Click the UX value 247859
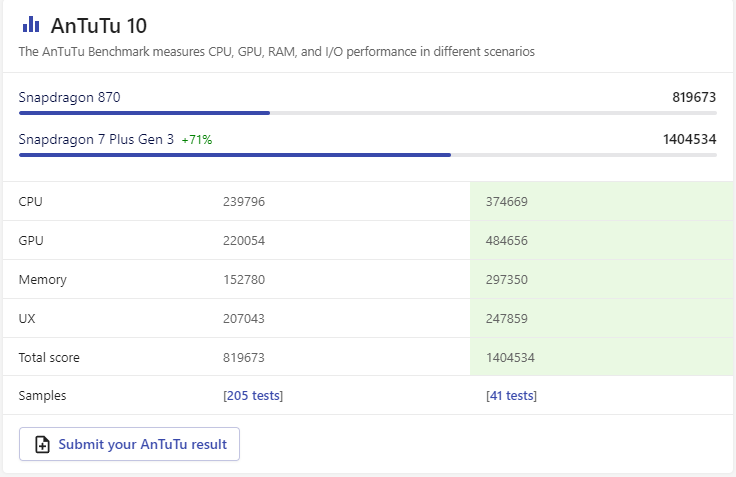Screen dimensions: 736x477 click(507, 319)
